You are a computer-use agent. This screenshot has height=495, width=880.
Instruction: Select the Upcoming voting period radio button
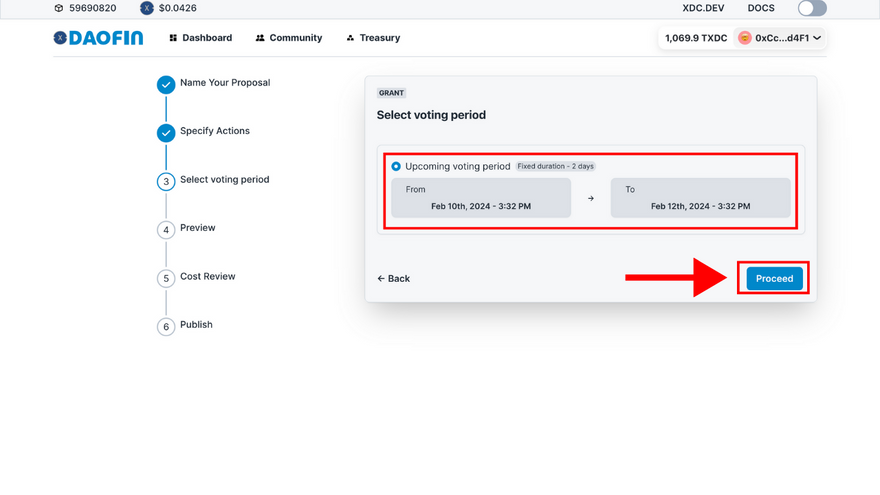397,167
